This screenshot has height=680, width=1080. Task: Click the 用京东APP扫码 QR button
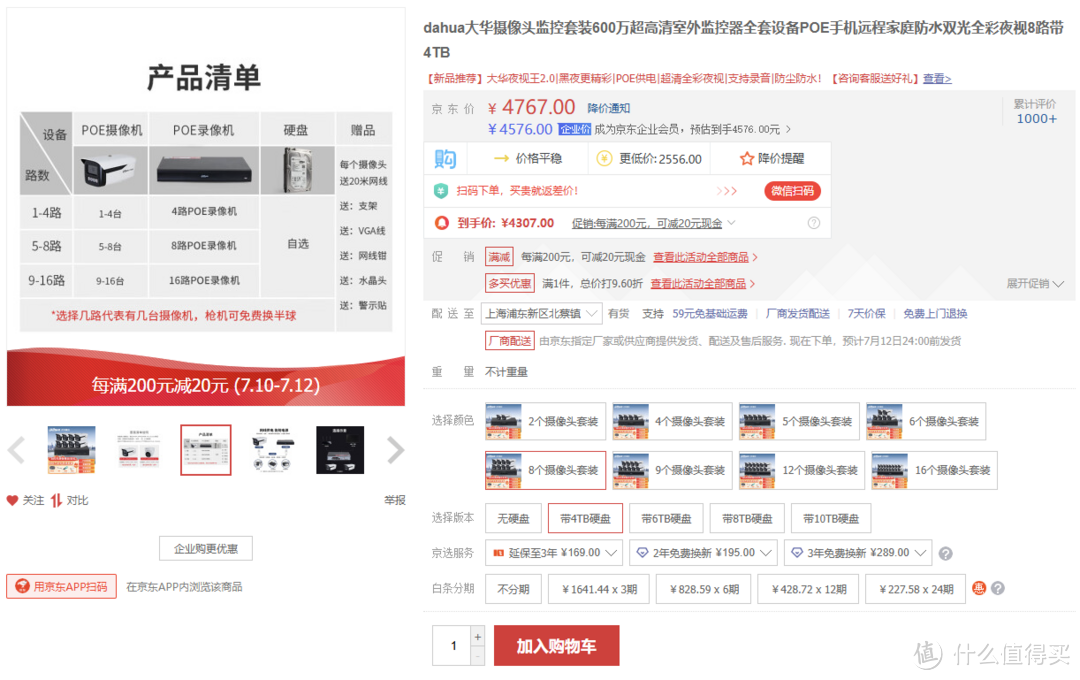tap(61, 586)
